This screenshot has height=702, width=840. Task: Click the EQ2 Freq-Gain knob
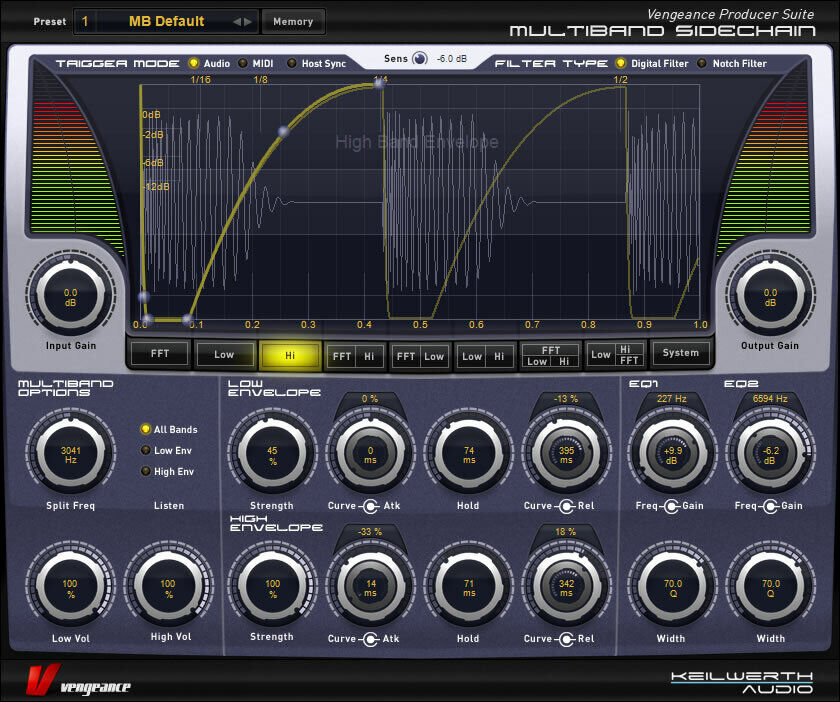point(770,454)
